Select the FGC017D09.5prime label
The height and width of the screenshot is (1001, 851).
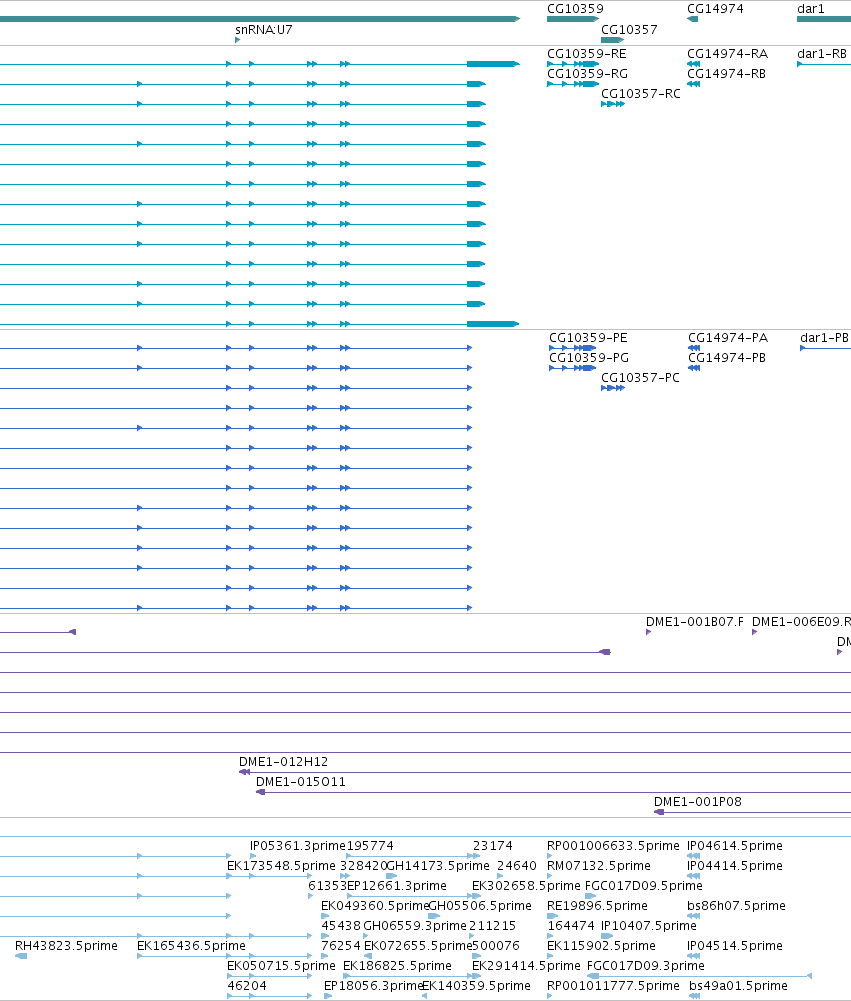coord(644,886)
